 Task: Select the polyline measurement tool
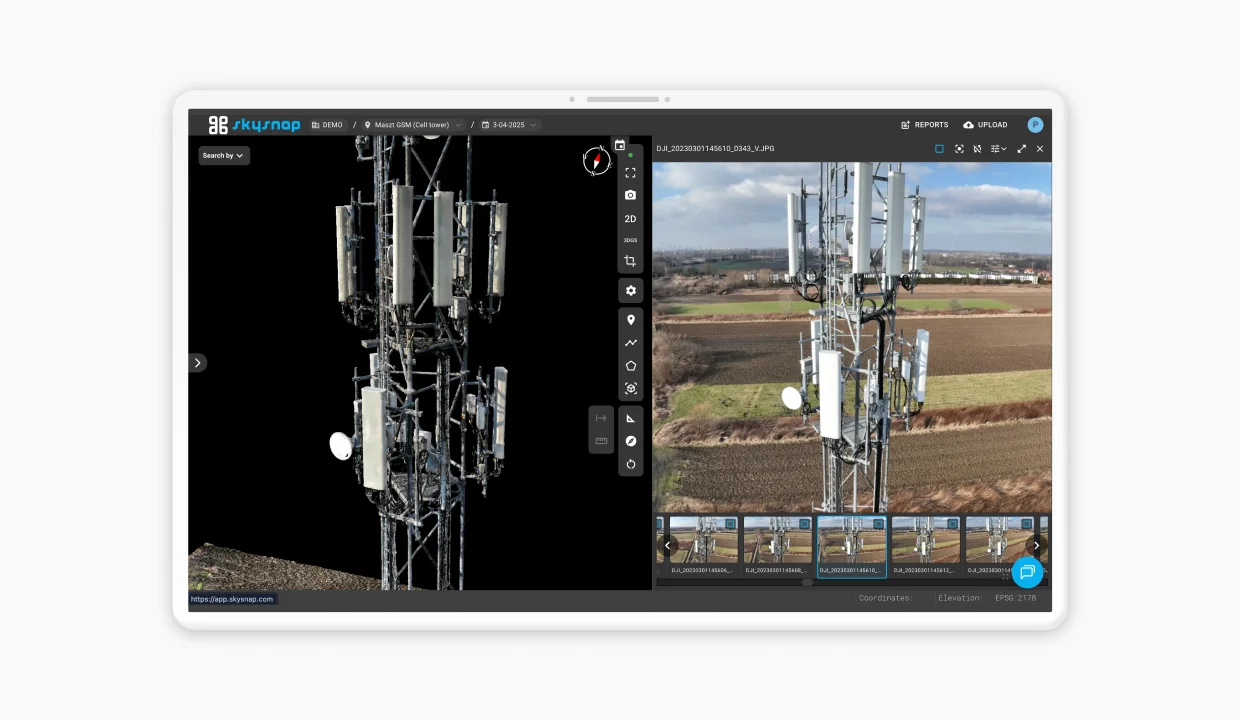click(x=630, y=343)
